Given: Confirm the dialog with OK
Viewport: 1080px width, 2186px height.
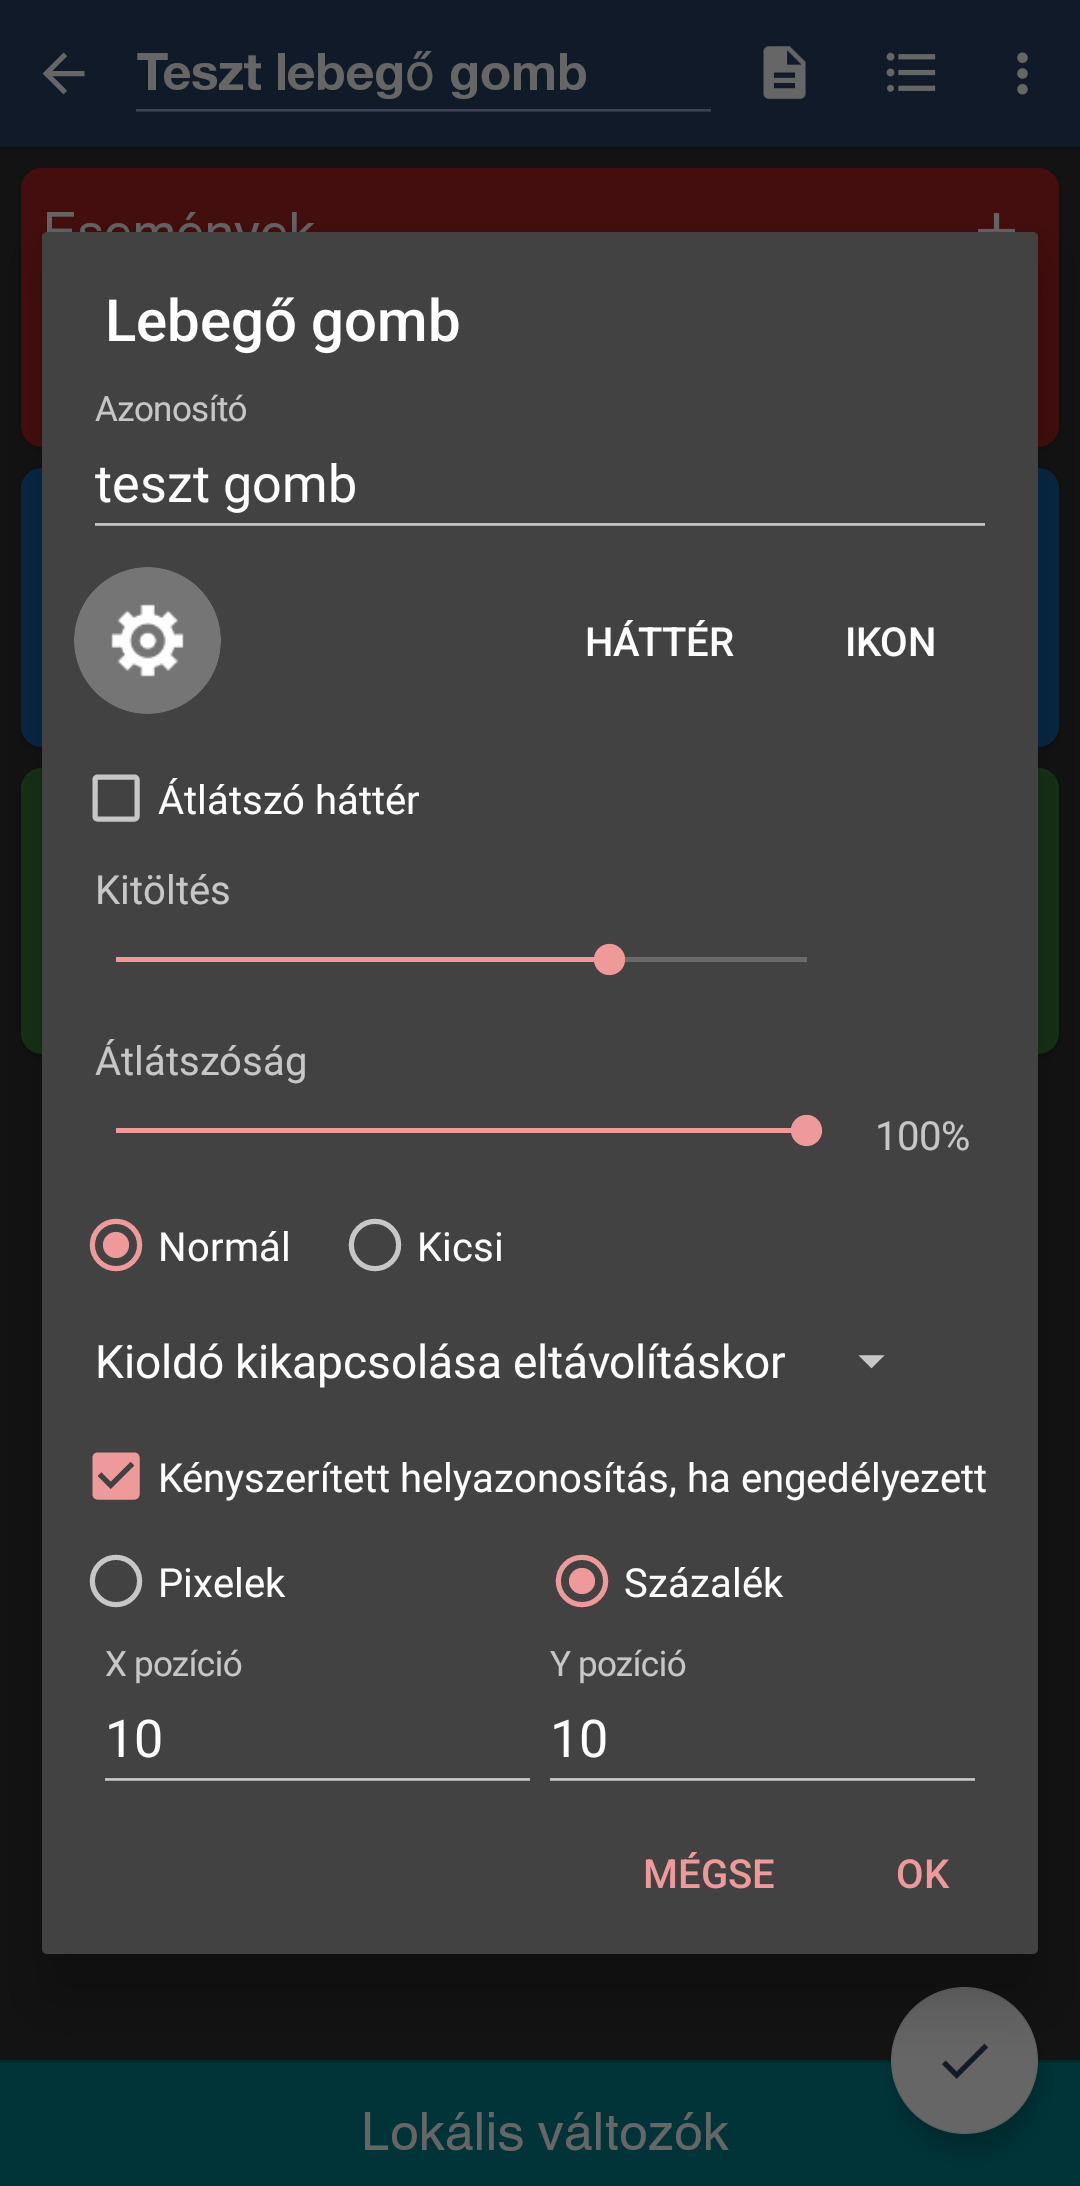Looking at the screenshot, I should (922, 1874).
